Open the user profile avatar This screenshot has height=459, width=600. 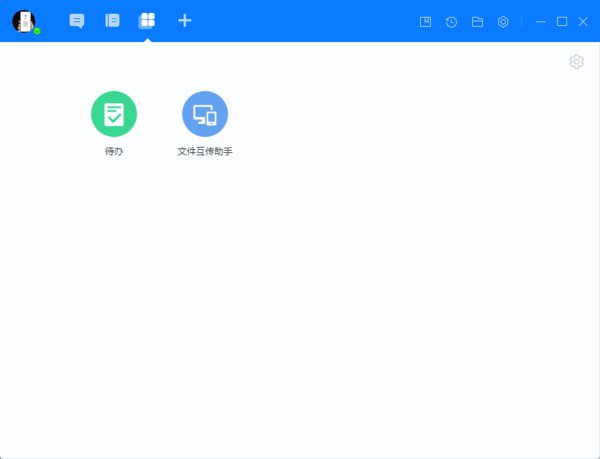(x=24, y=21)
